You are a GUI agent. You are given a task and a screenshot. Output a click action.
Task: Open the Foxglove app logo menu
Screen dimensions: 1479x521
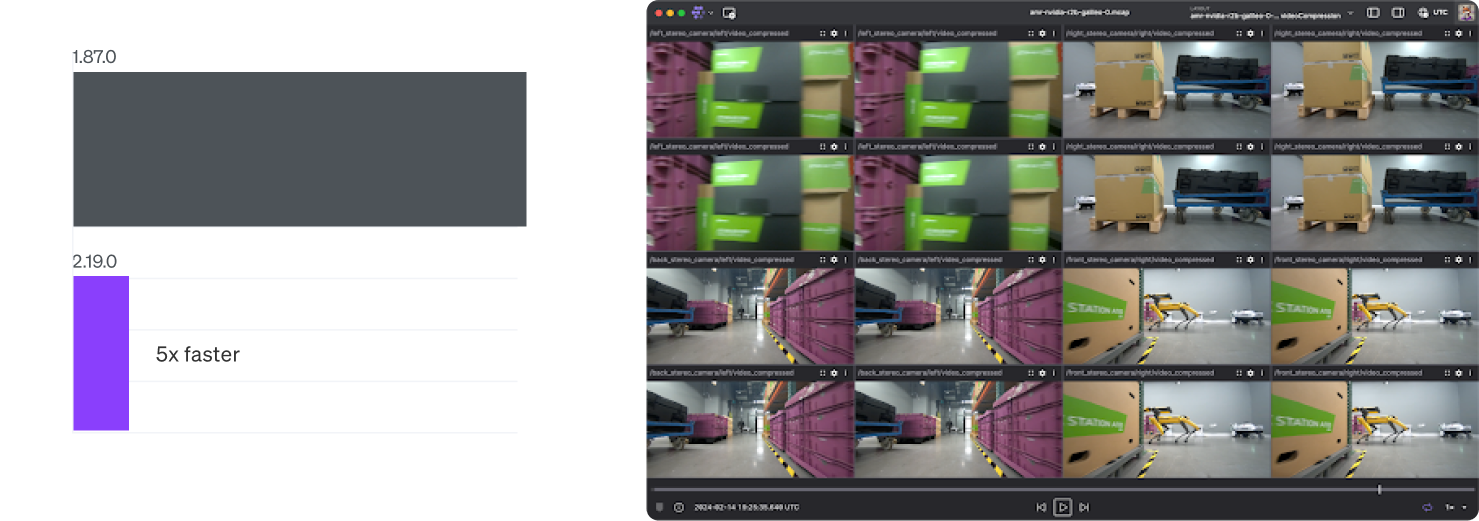tap(698, 13)
